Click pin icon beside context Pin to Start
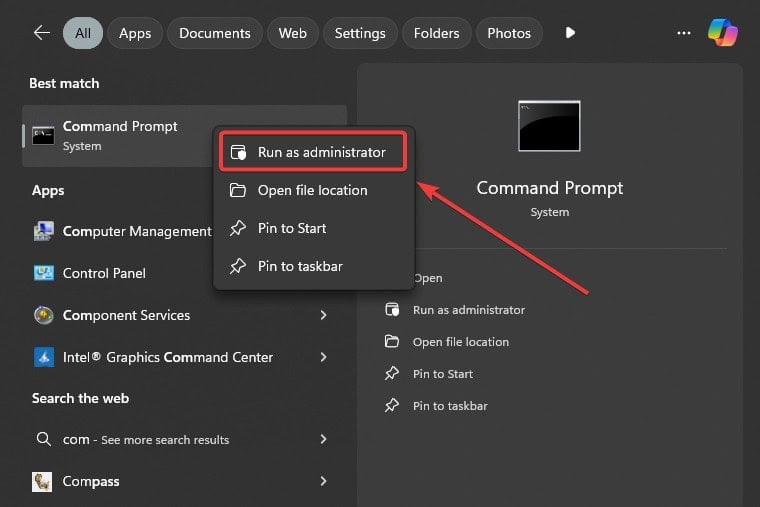This screenshot has height=507, width=760. coord(238,228)
